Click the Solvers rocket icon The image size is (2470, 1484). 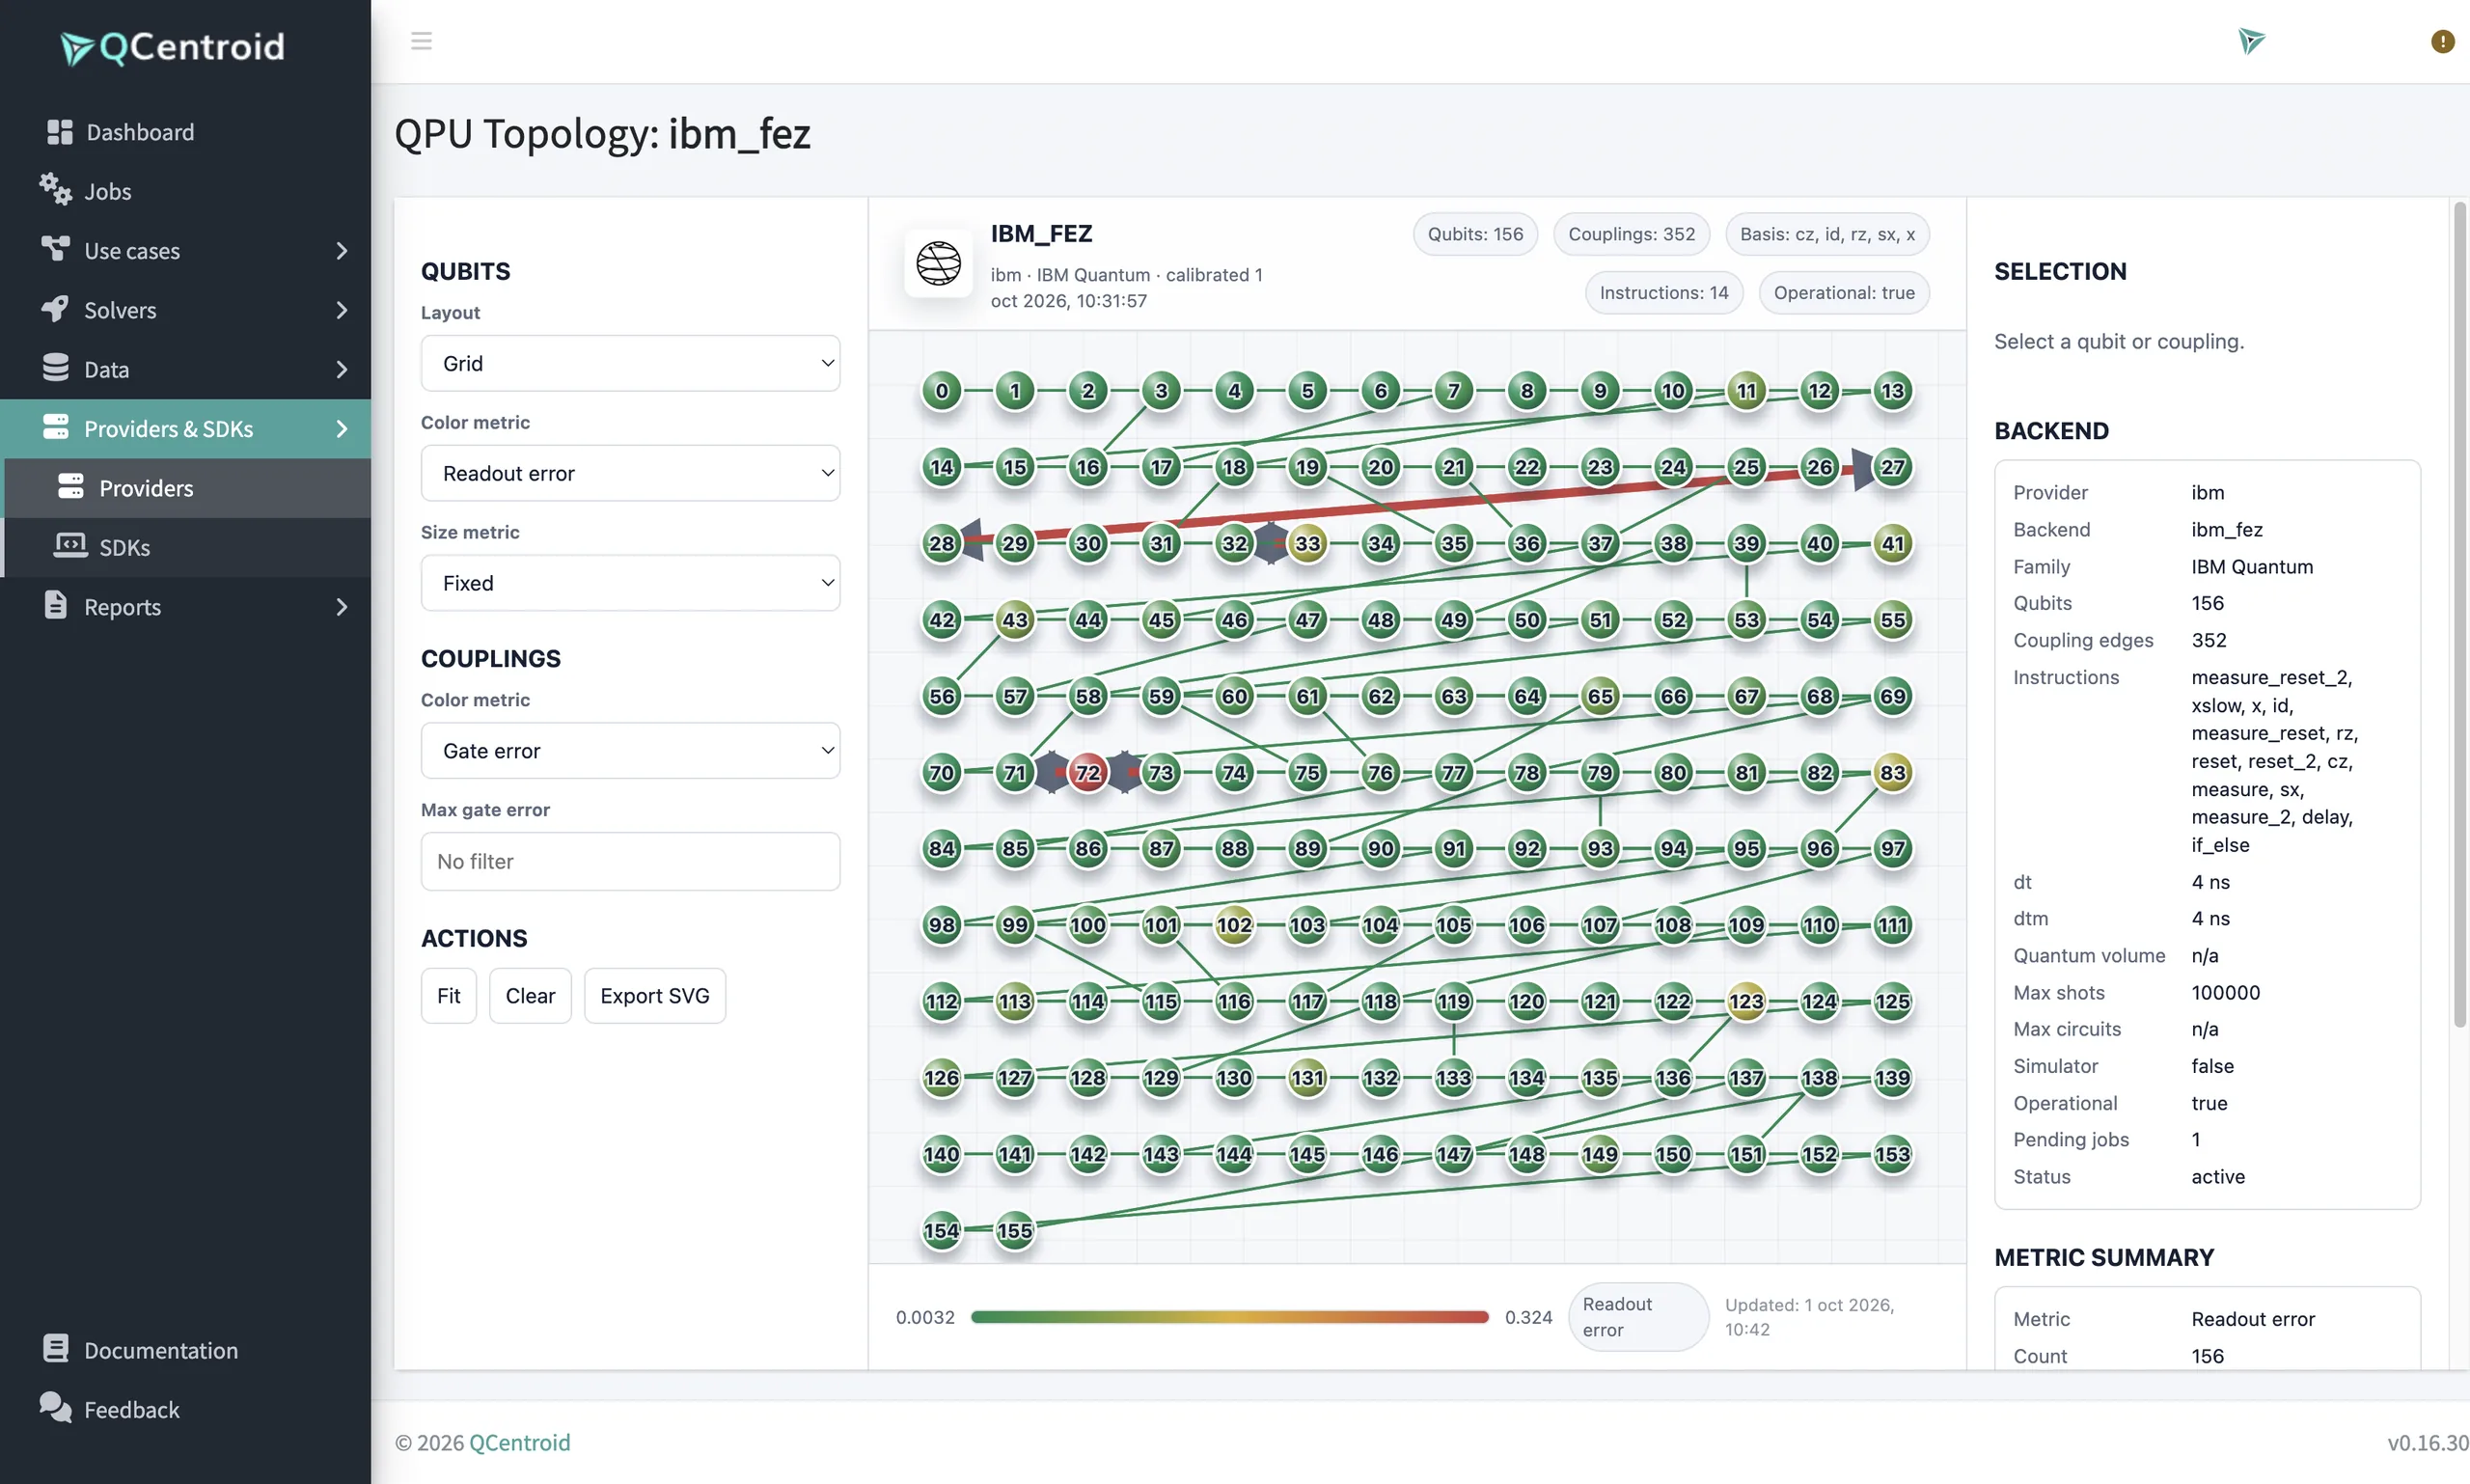pos(56,309)
